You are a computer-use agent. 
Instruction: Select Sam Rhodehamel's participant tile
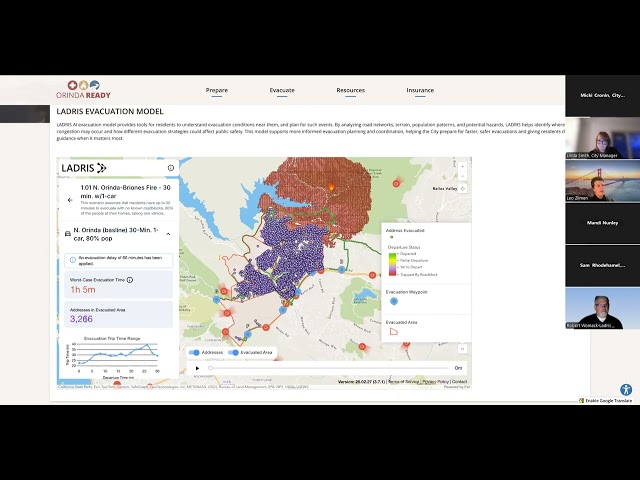[x=602, y=266]
